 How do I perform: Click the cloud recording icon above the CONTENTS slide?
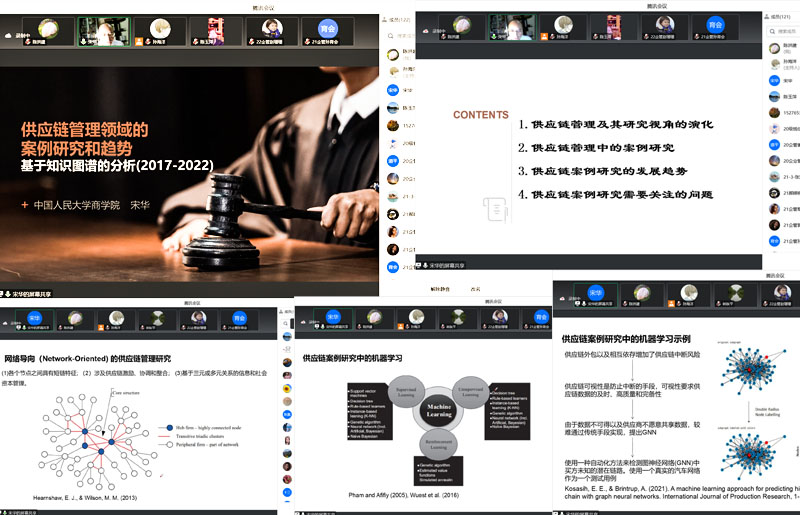click(428, 31)
